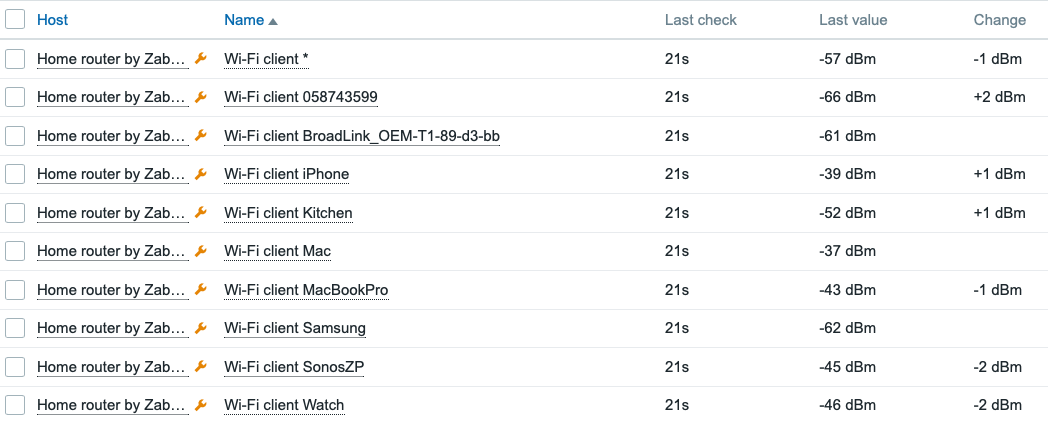Open Home router host link in Samsung row

(x=111, y=328)
